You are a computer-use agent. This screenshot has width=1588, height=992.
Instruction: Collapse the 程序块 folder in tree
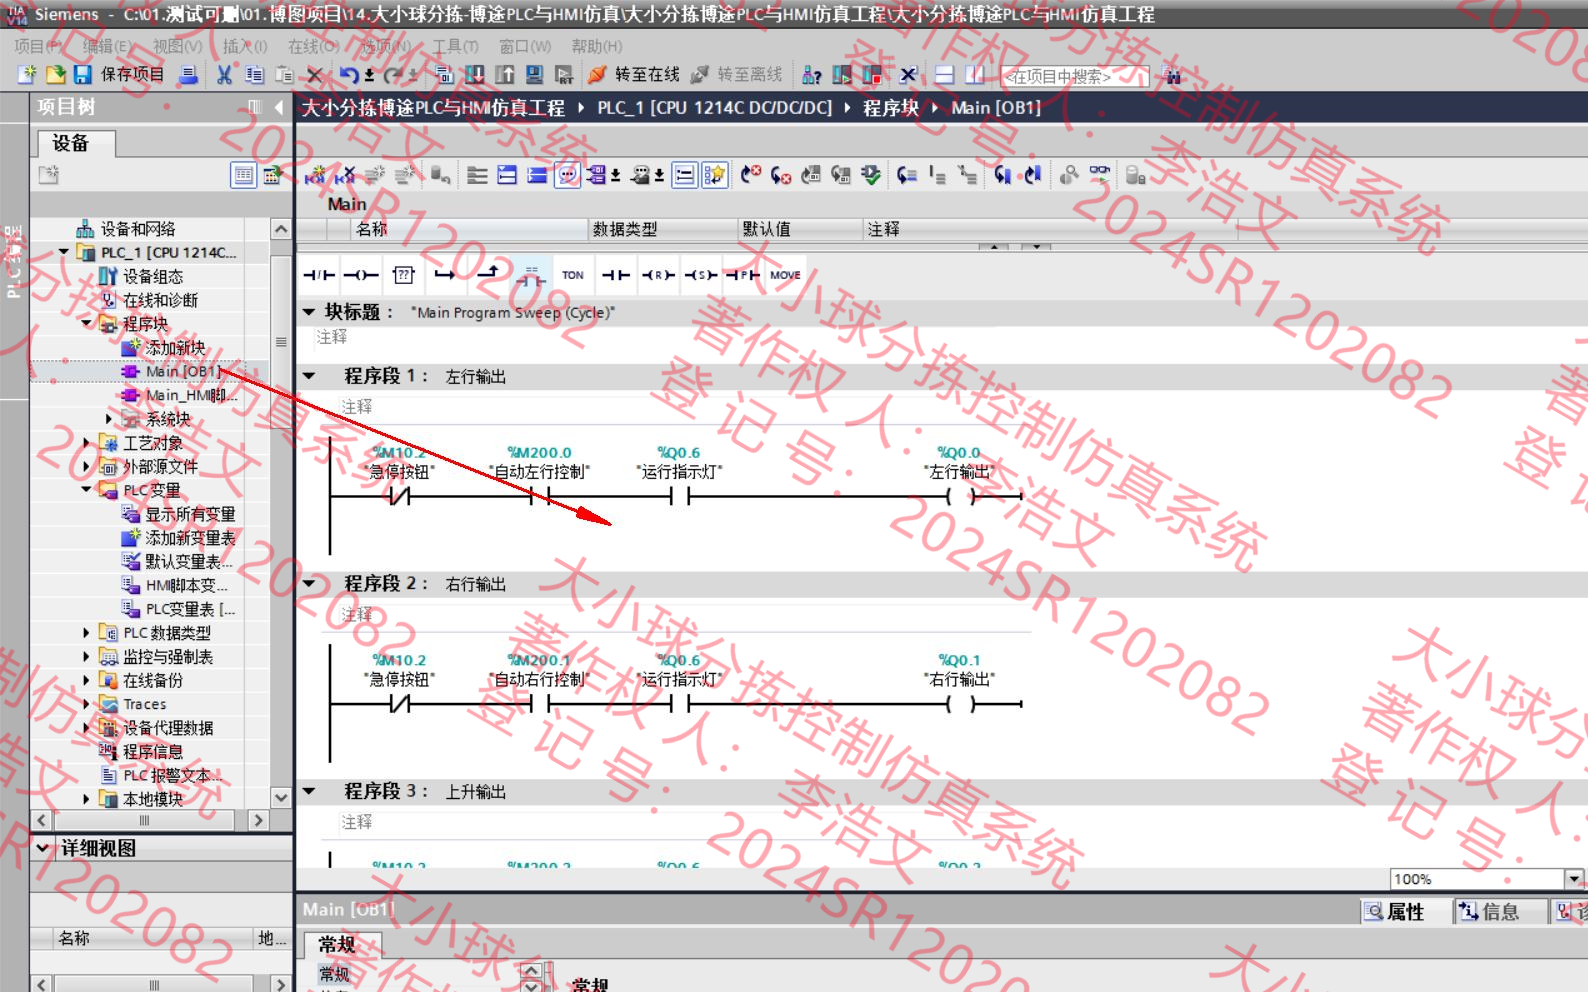[86, 323]
